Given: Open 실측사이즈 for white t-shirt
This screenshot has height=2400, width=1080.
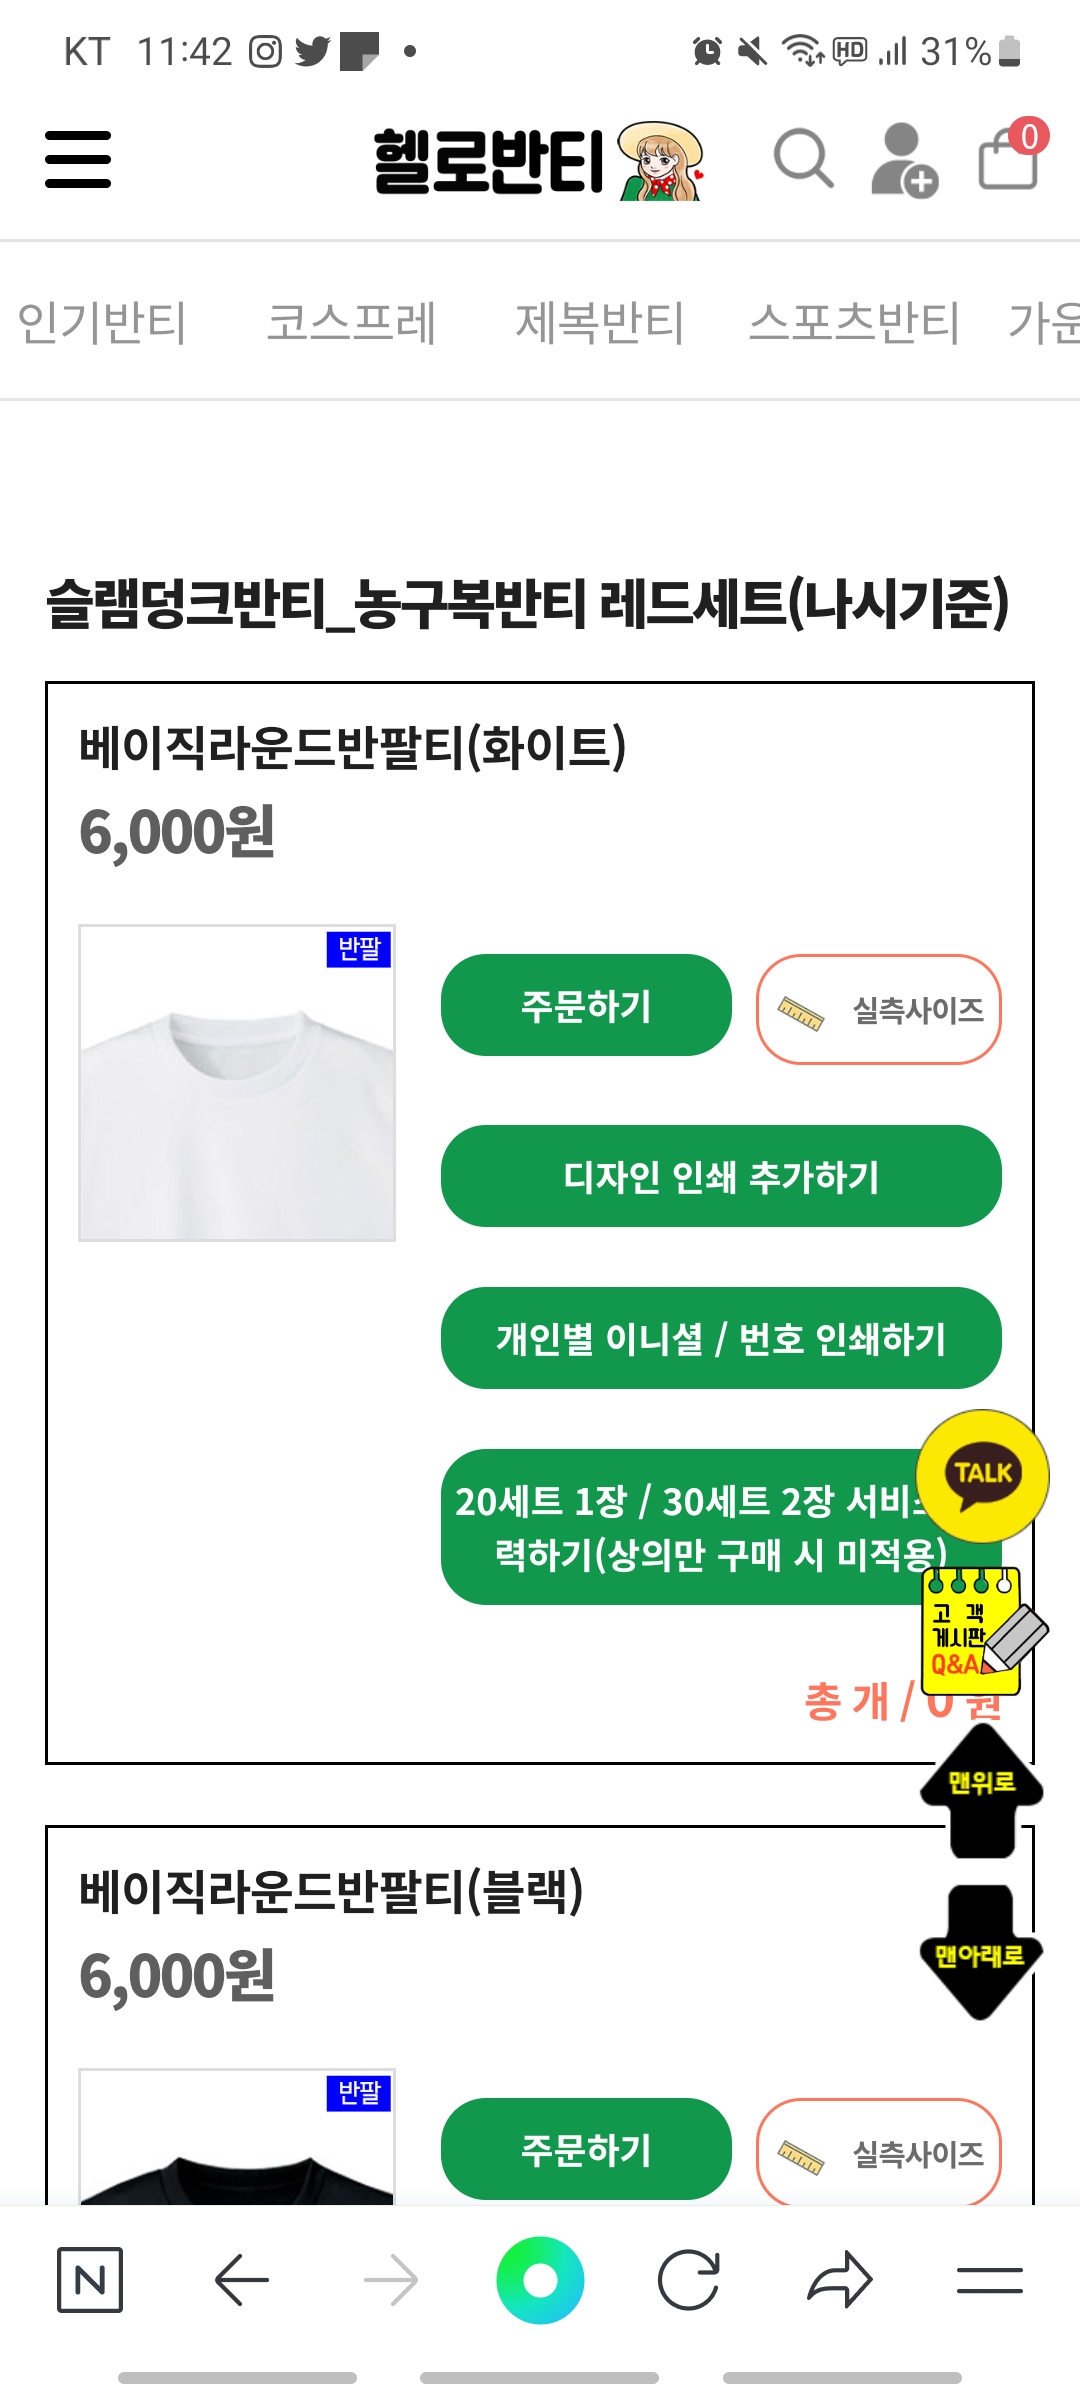Looking at the screenshot, I should tap(879, 1009).
